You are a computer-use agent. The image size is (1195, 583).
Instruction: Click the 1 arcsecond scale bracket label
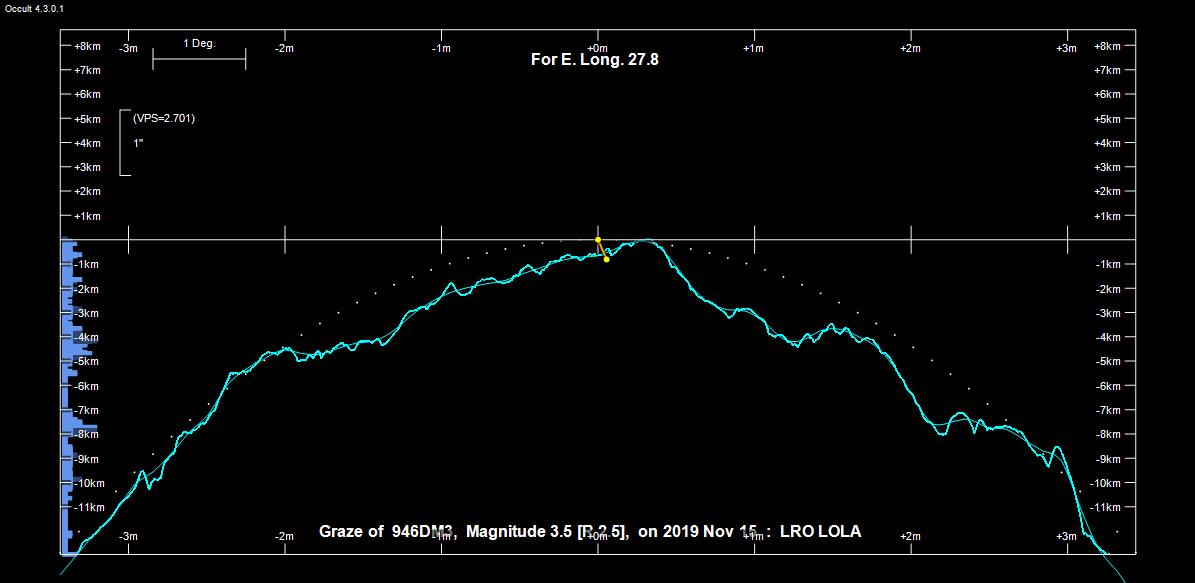139,143
